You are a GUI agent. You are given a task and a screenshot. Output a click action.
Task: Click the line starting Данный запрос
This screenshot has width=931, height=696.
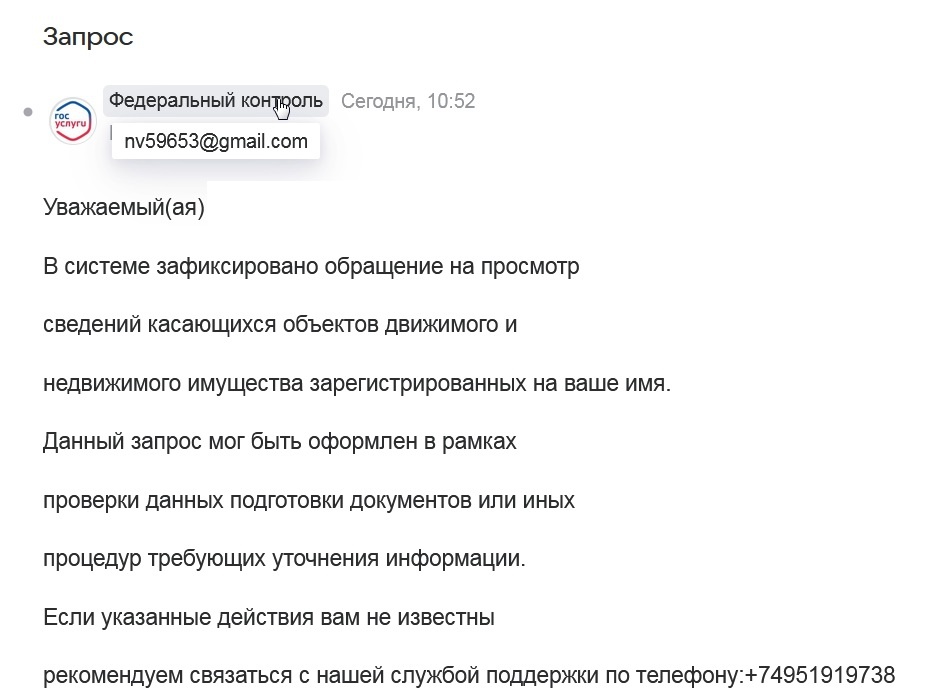coord(280,441)
